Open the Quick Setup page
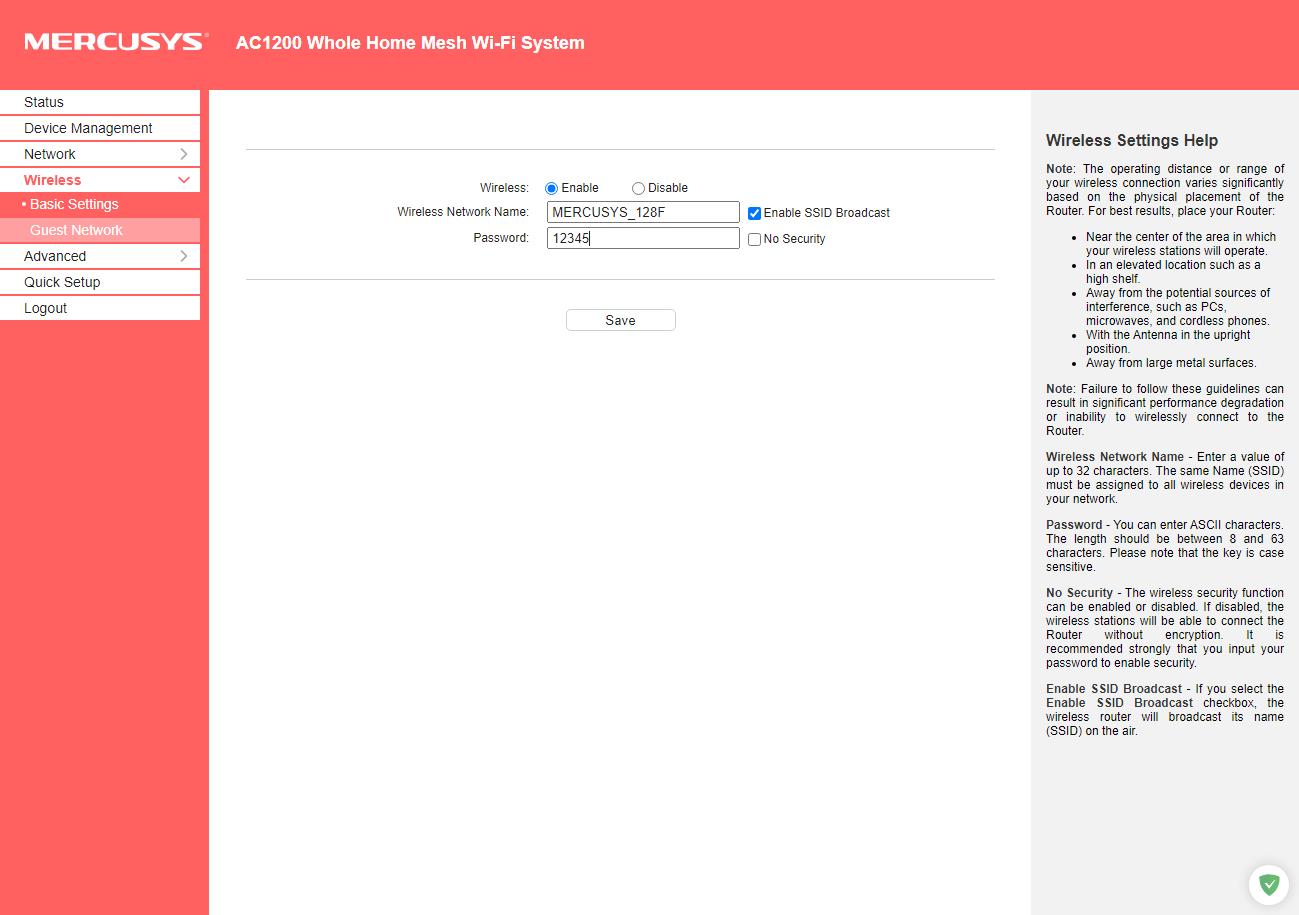Viewport: 1299px width, 915px height. [62, 282]
